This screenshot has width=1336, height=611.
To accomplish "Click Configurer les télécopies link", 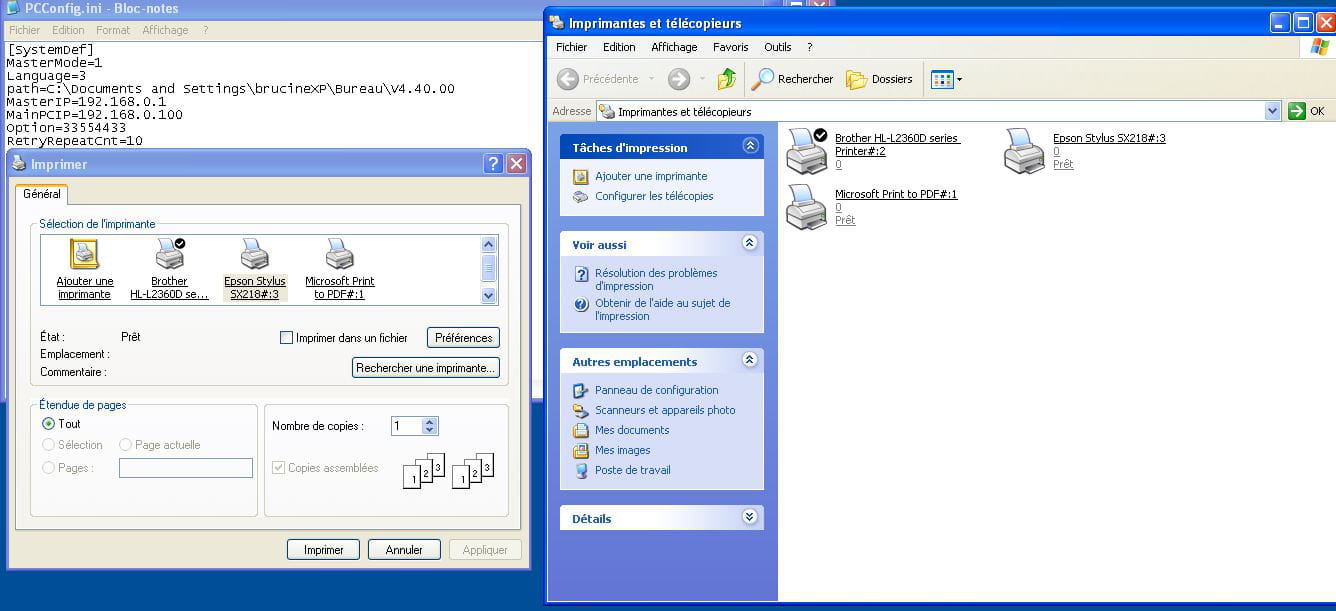I will (x=654, y=196).
